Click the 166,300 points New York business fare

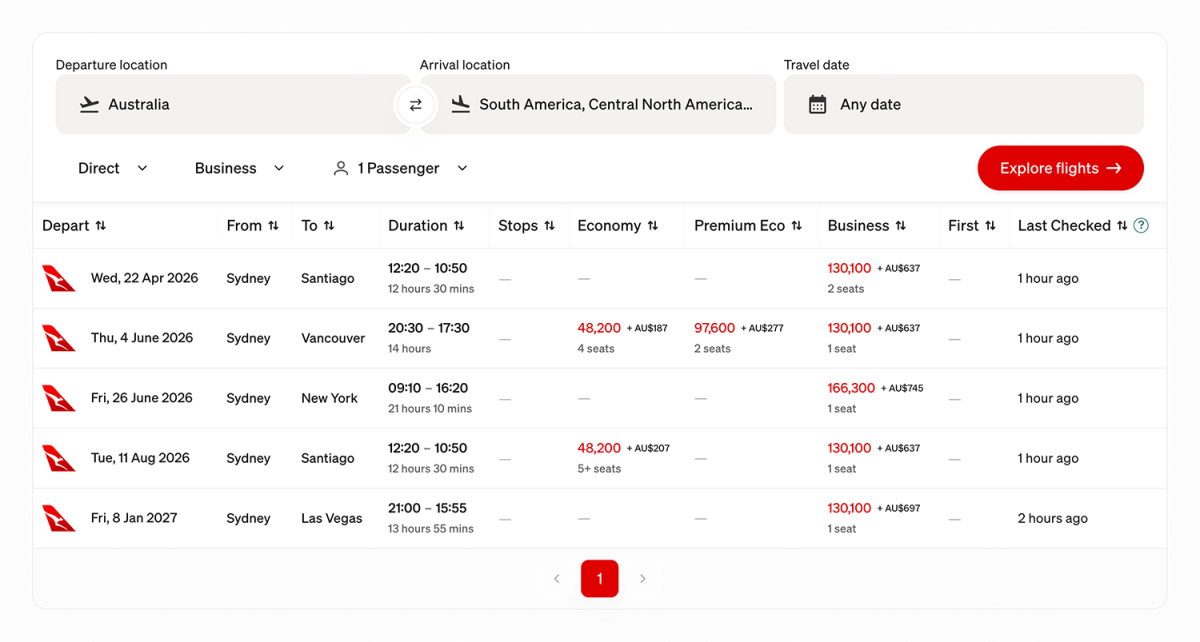coord(851,388)
